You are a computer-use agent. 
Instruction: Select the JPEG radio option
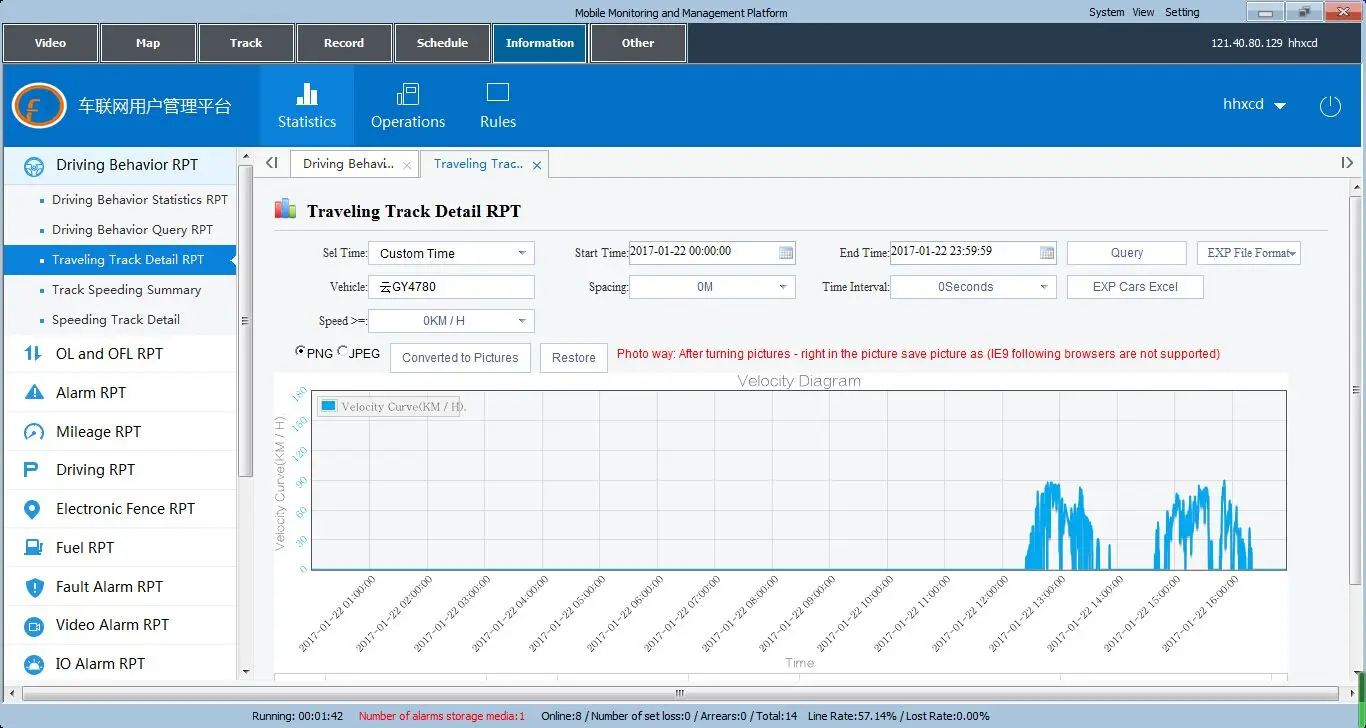(x=343, y=352)
